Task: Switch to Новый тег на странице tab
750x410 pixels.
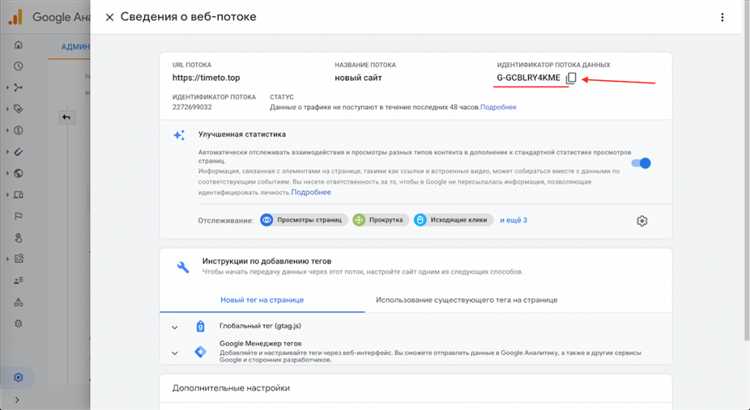Action: pos(262,300)
